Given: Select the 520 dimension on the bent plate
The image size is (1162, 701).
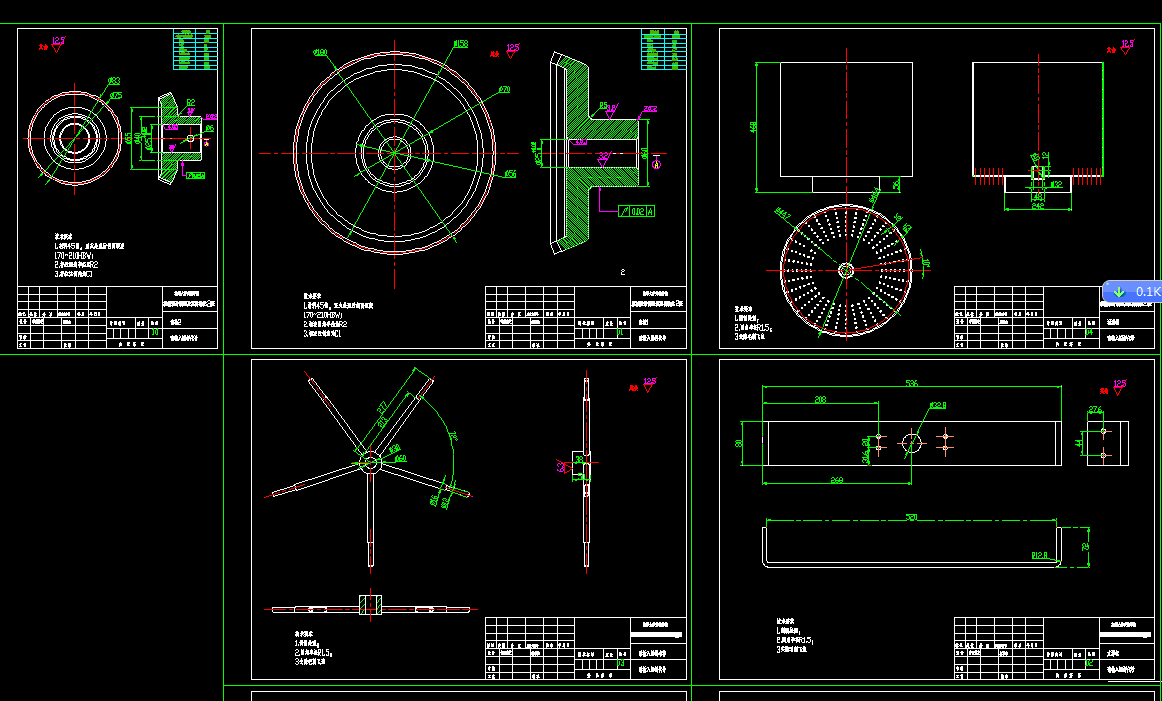Looking at the screenshot, I should coord(912,517).
